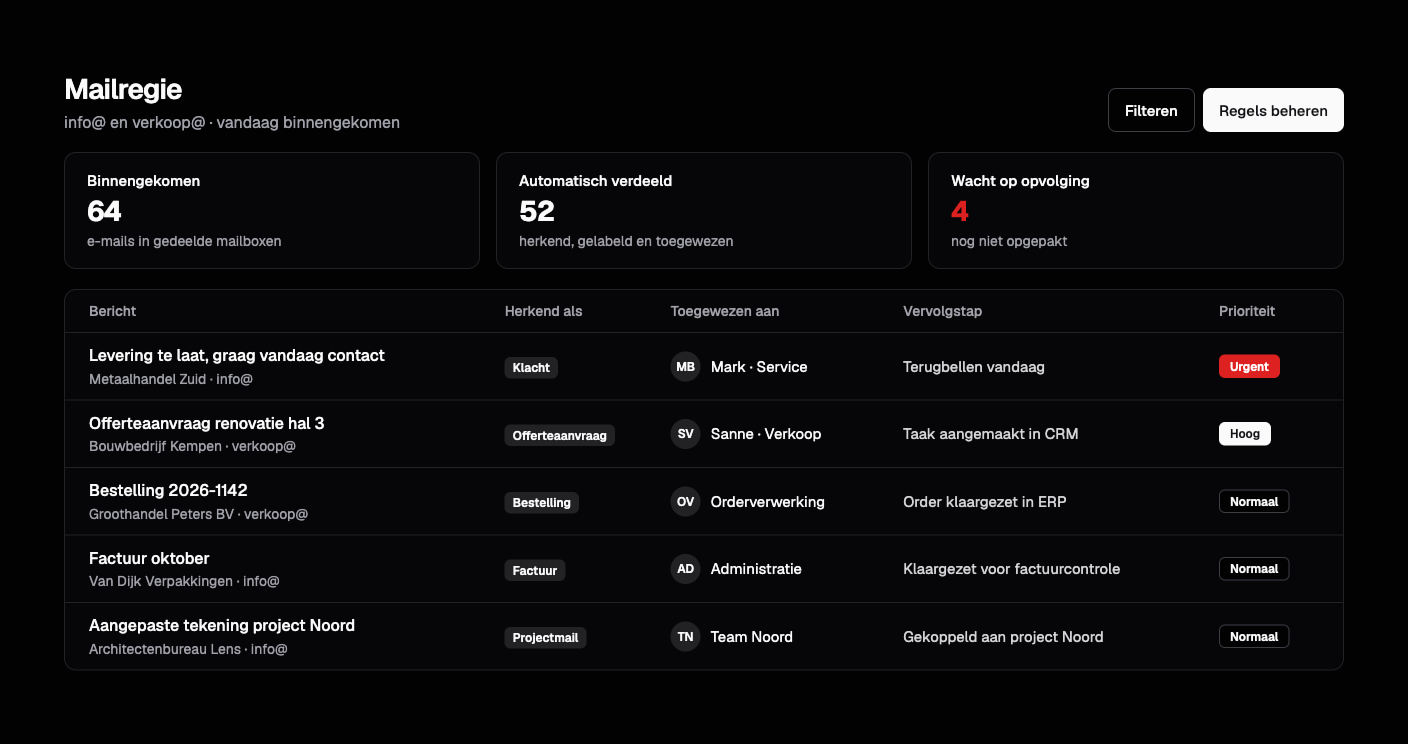Select the SV avatar for Sanne Verkoop
The height and width of the screenshot is (744, 1408).
pos(685,434)
